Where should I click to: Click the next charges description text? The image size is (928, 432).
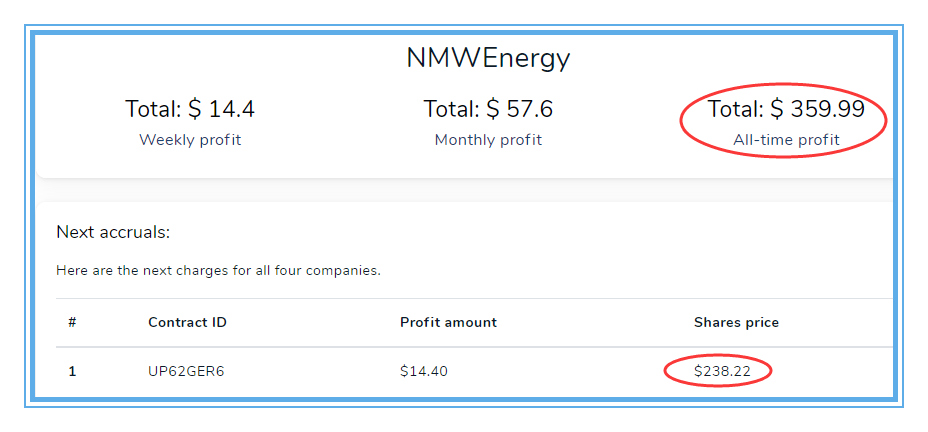click(x=218, y=271)
